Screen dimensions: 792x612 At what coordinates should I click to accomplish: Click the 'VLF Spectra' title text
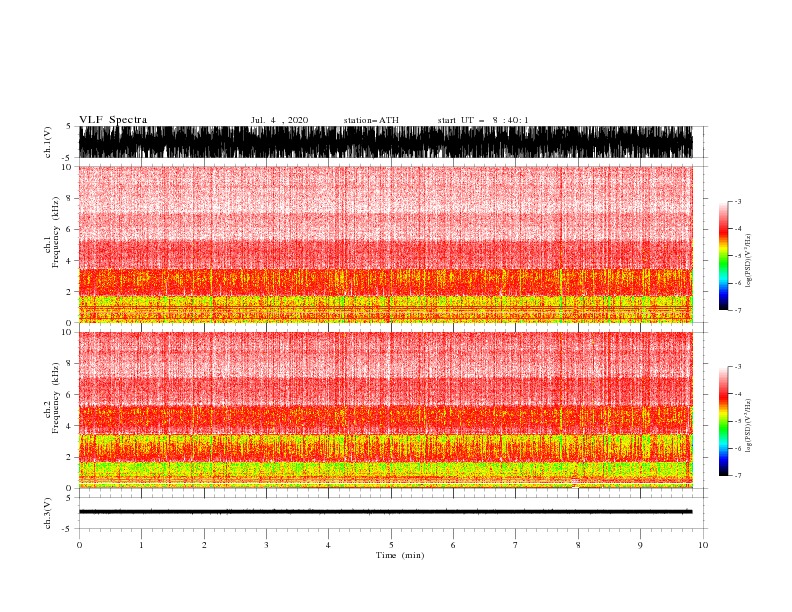click(x=113, y=120)
